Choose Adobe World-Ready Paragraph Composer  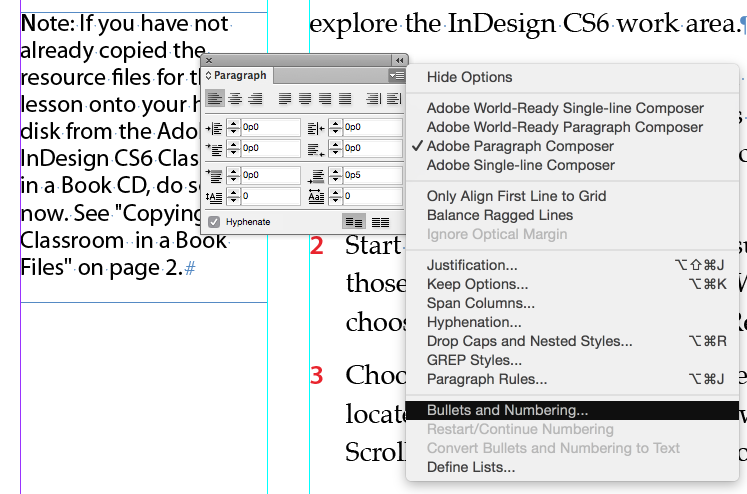[572, 127]
